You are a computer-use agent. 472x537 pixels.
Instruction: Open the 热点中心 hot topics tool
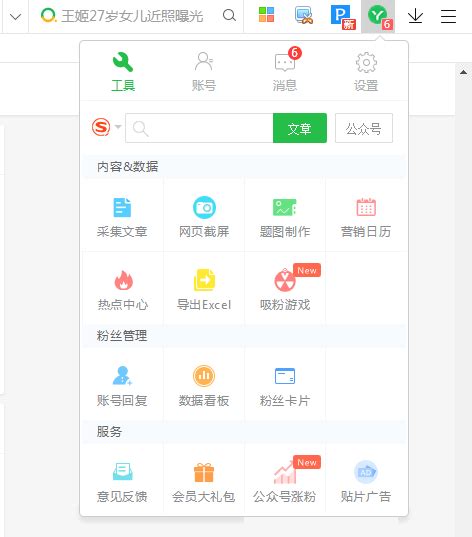click(123, 290)
